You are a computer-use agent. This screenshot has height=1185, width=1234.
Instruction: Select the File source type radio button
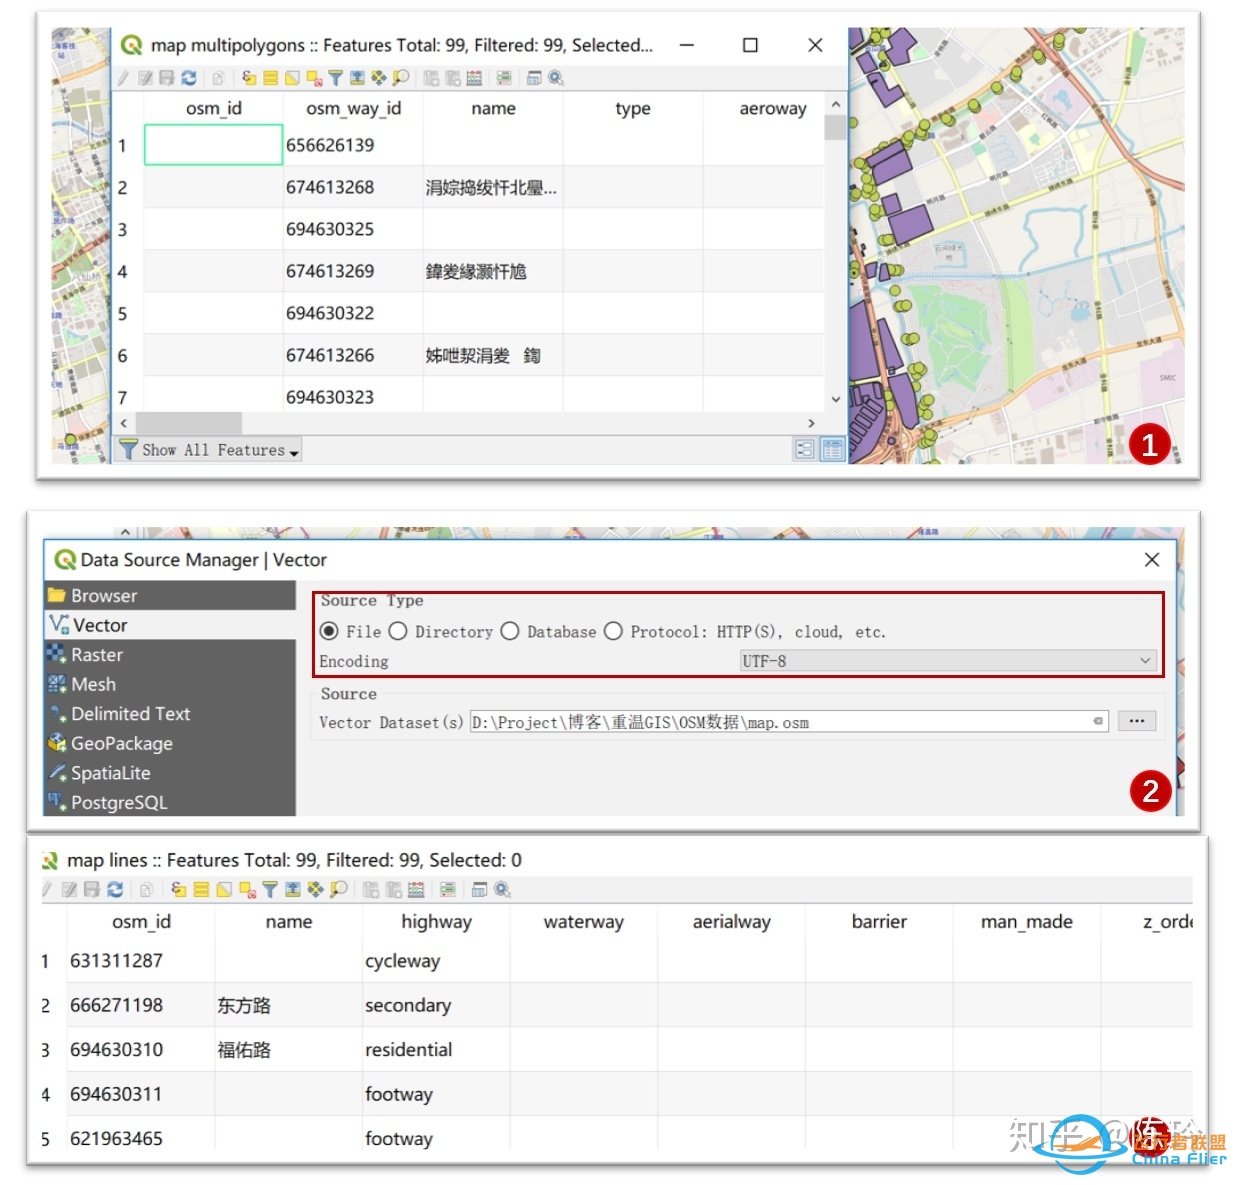point(329,632)
